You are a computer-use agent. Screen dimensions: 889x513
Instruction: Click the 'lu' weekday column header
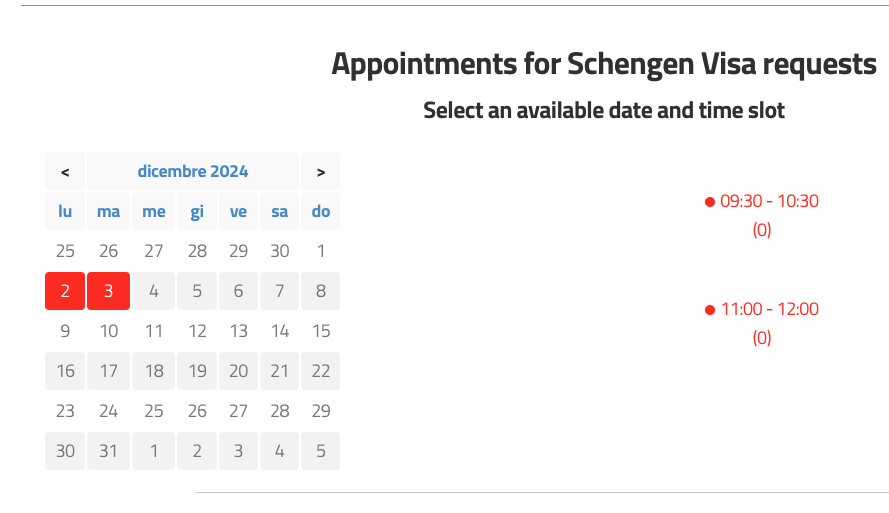(x=65, y=211)
